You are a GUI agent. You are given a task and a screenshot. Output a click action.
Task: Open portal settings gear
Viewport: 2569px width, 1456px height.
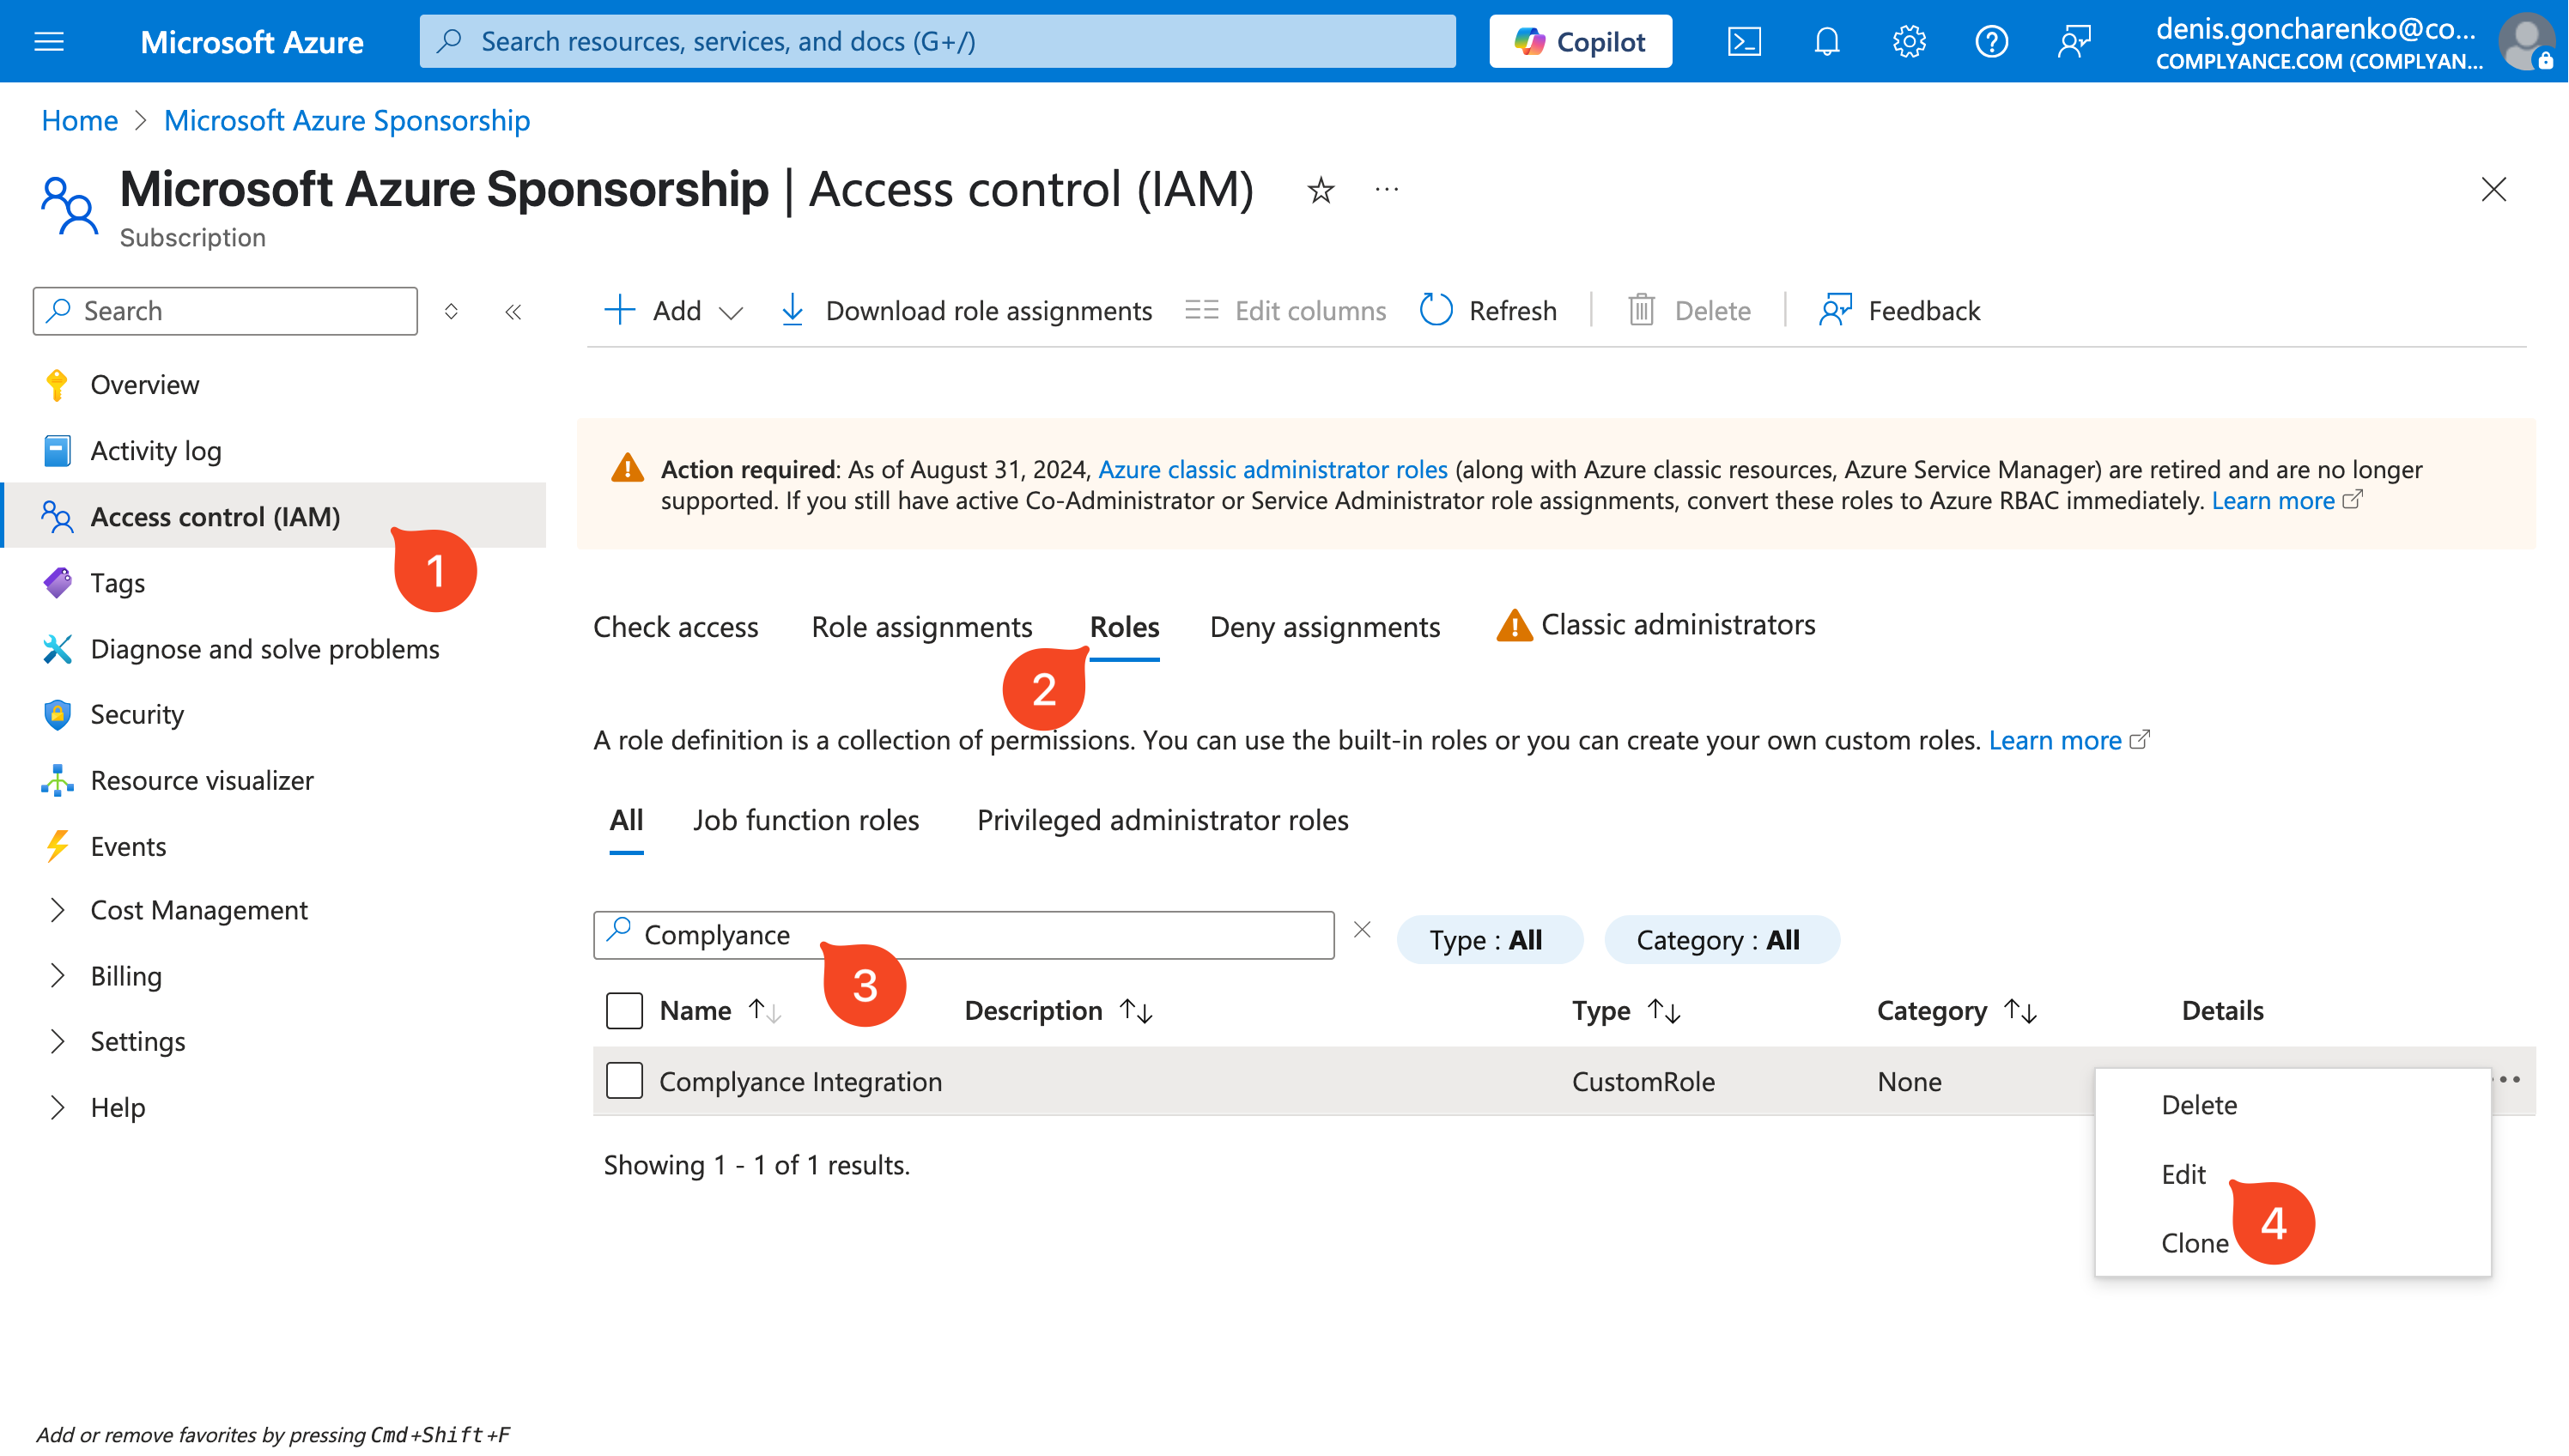click(x=1909, y=41)
